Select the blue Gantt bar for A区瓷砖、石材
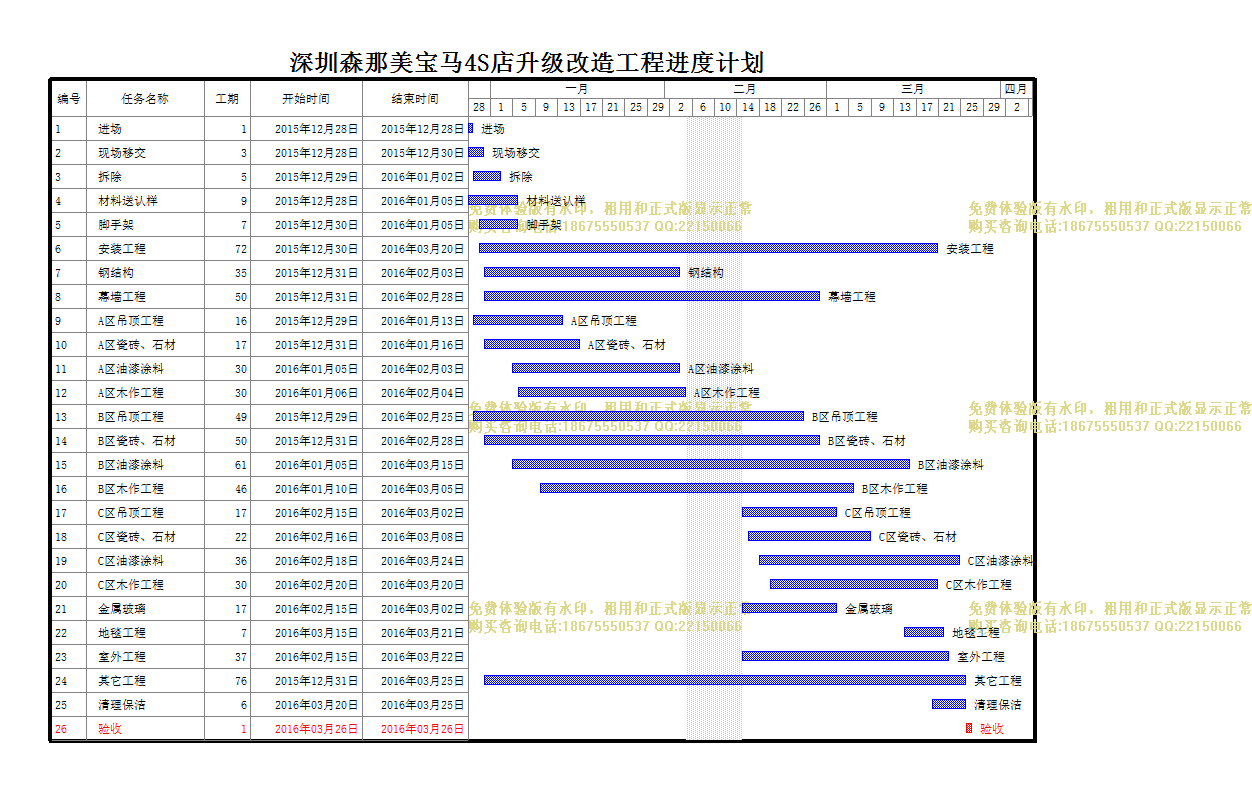 point(532,344)
